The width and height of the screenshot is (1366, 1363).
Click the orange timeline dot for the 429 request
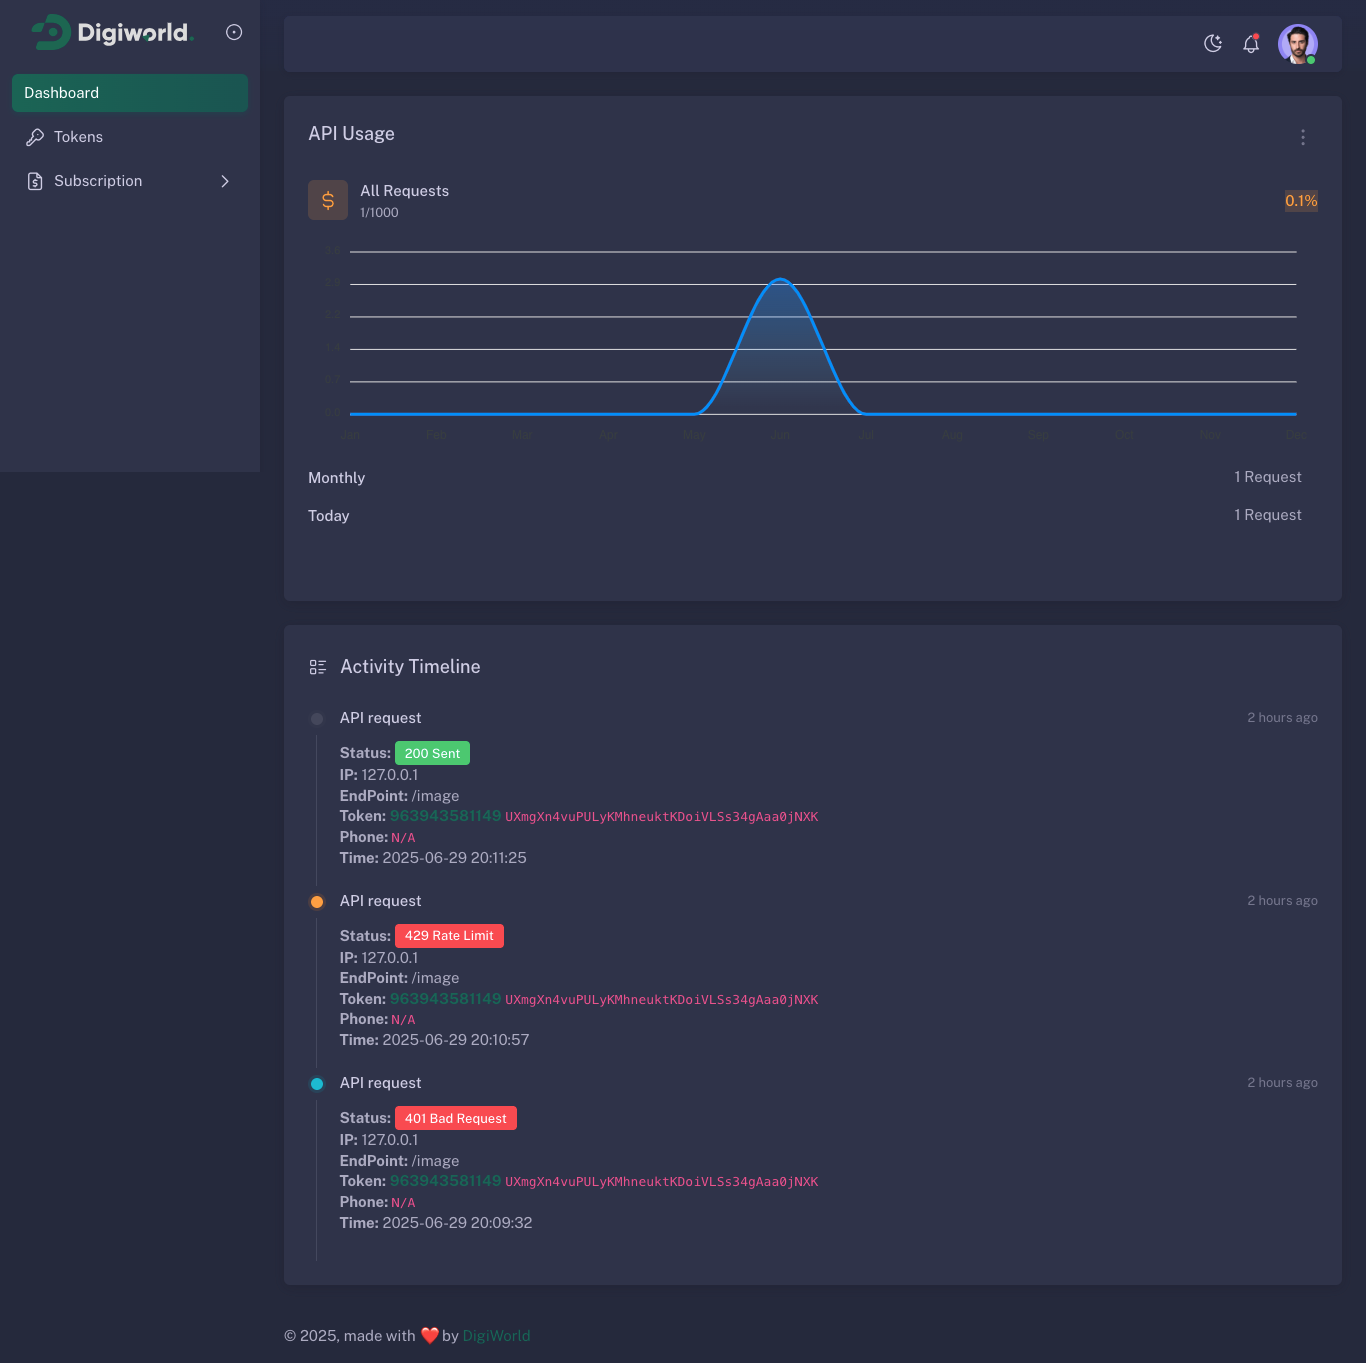pyautogui.click(x=316, y=901)
